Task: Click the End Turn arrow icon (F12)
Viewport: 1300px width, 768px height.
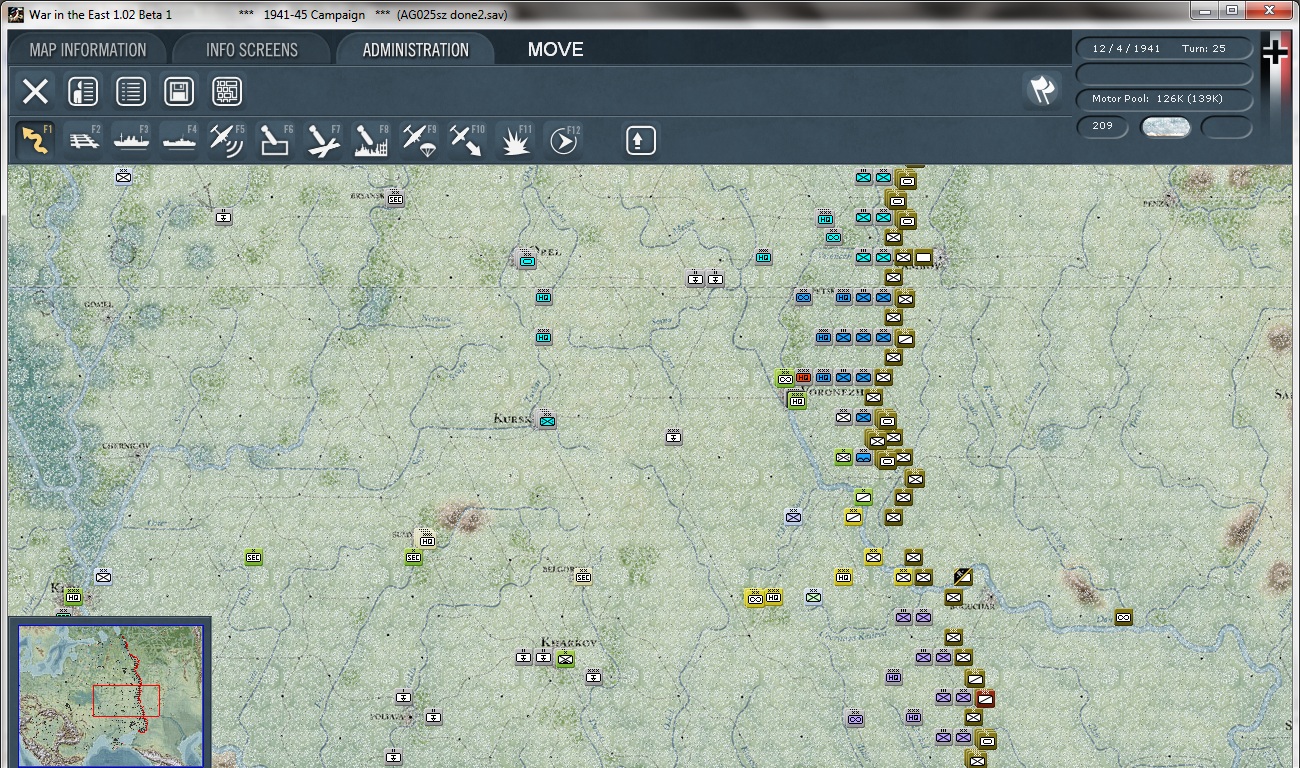Action: pos(563,140)
